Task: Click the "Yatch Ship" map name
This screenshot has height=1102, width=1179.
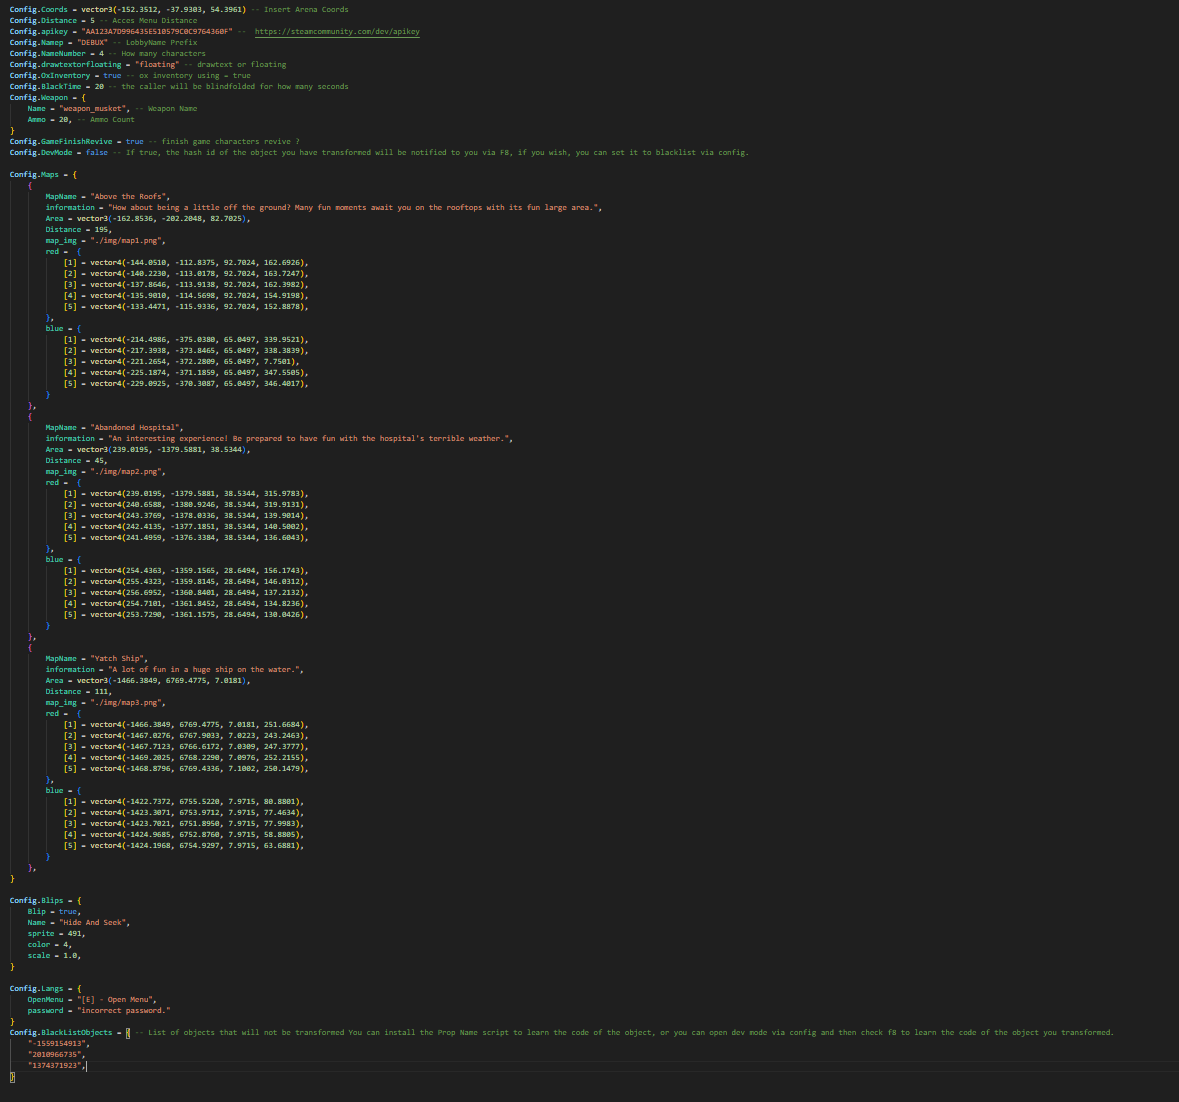Action: tap(119, 659)
